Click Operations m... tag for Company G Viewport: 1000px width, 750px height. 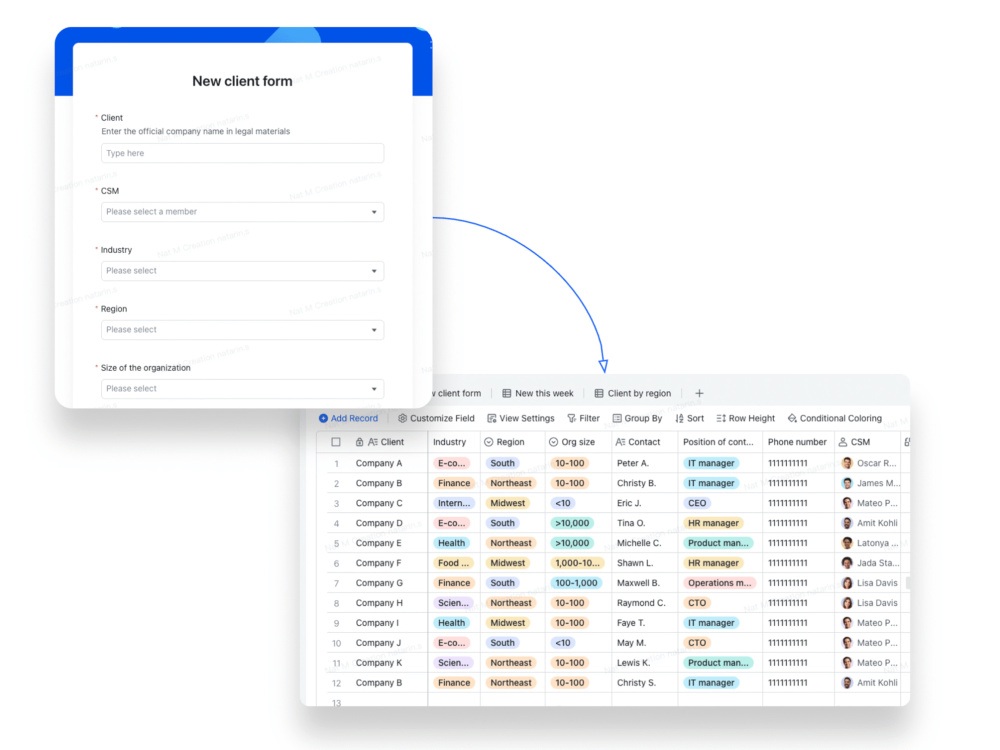(x=719, y=583)
